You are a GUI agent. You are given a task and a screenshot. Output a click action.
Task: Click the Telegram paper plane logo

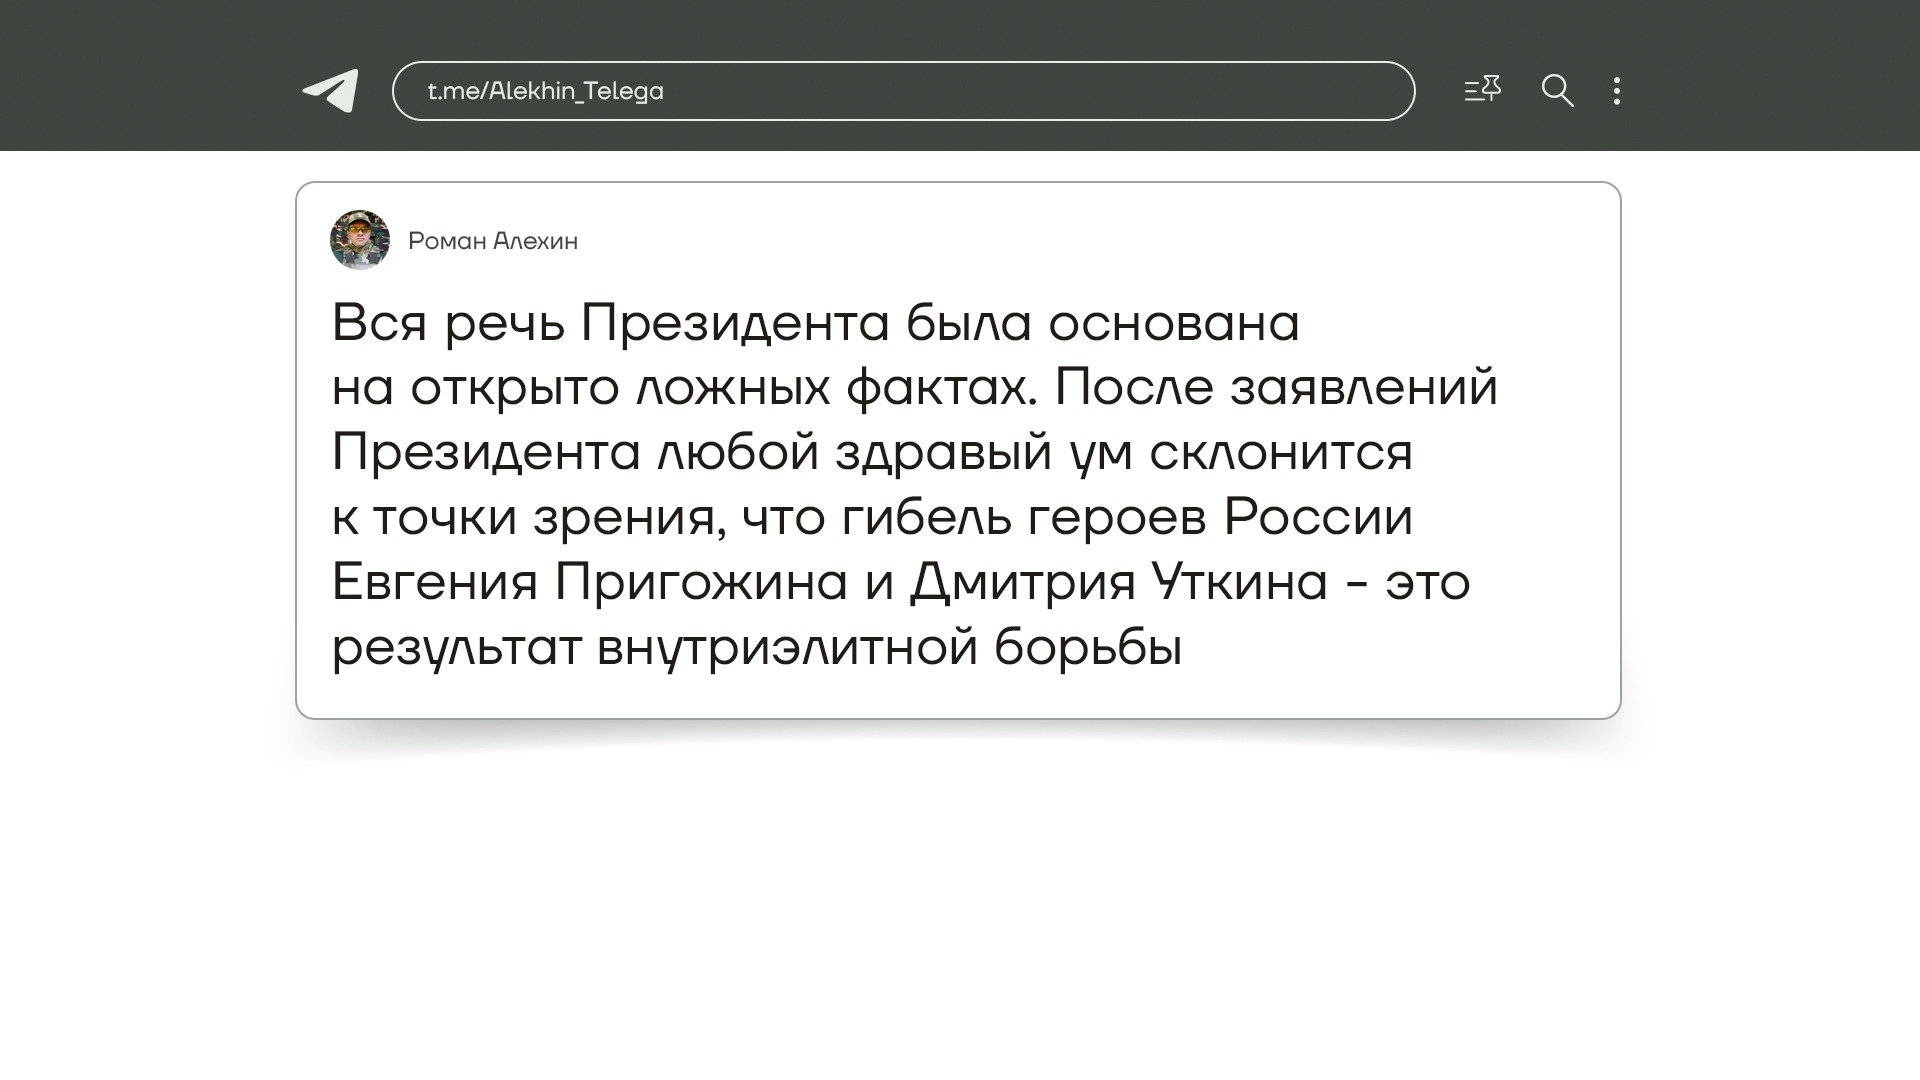tap(331, 91)
